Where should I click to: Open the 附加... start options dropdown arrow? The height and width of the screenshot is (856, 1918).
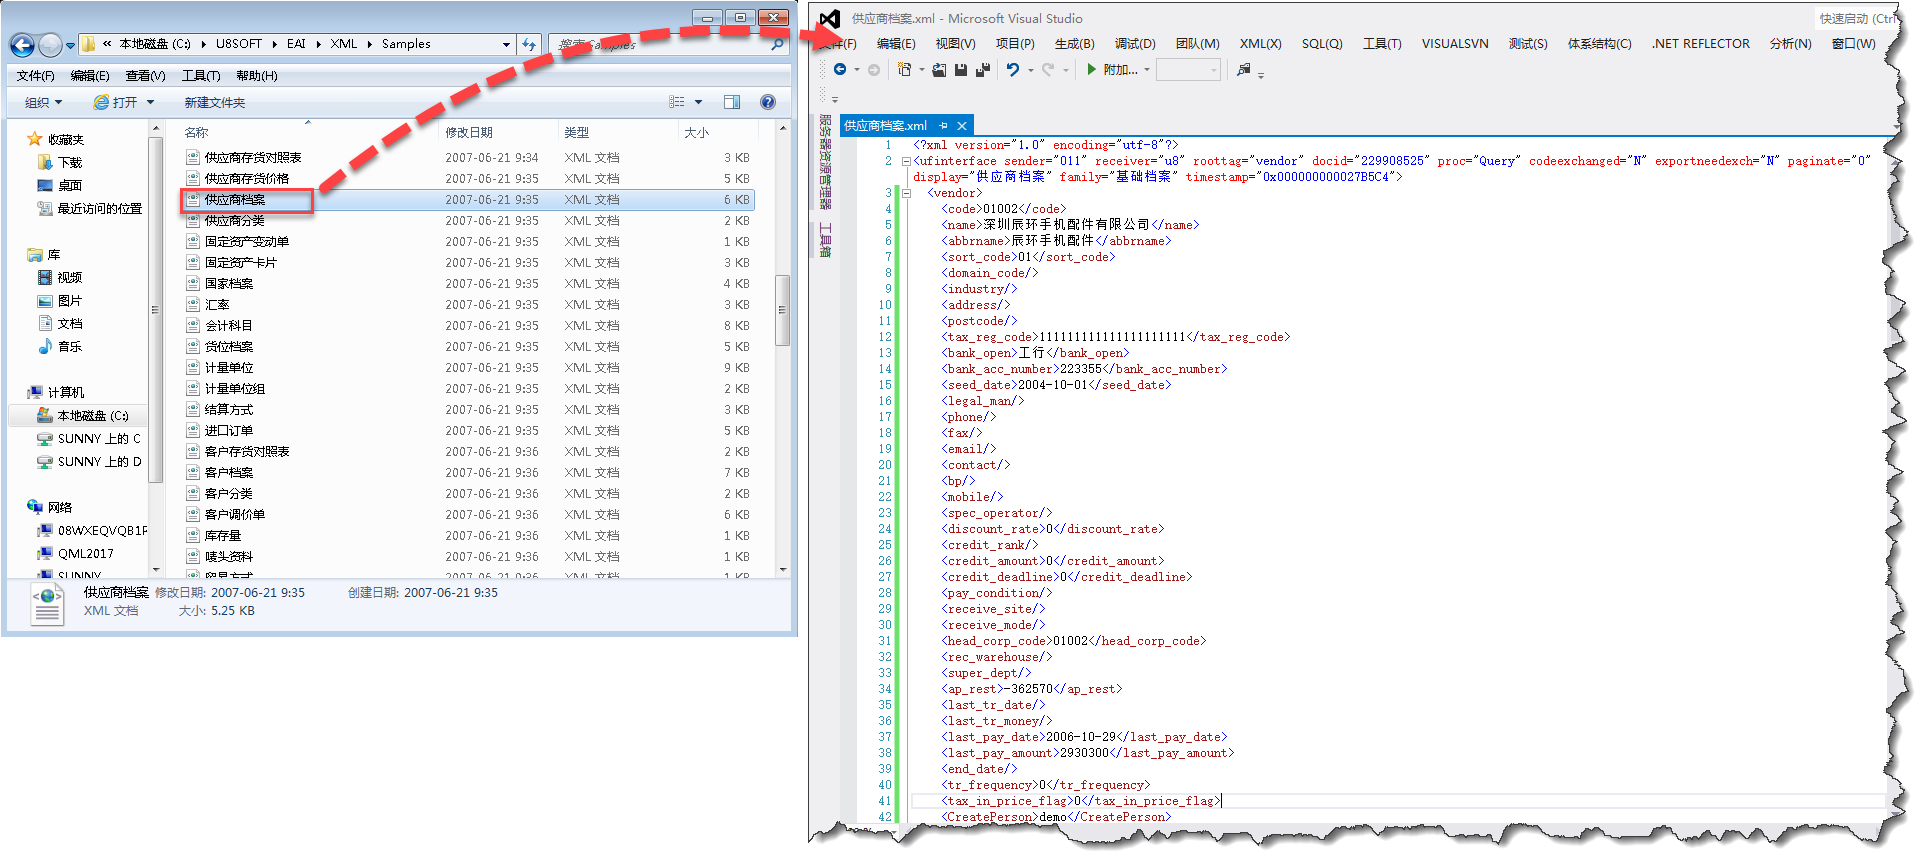(x=1146, y=70)
